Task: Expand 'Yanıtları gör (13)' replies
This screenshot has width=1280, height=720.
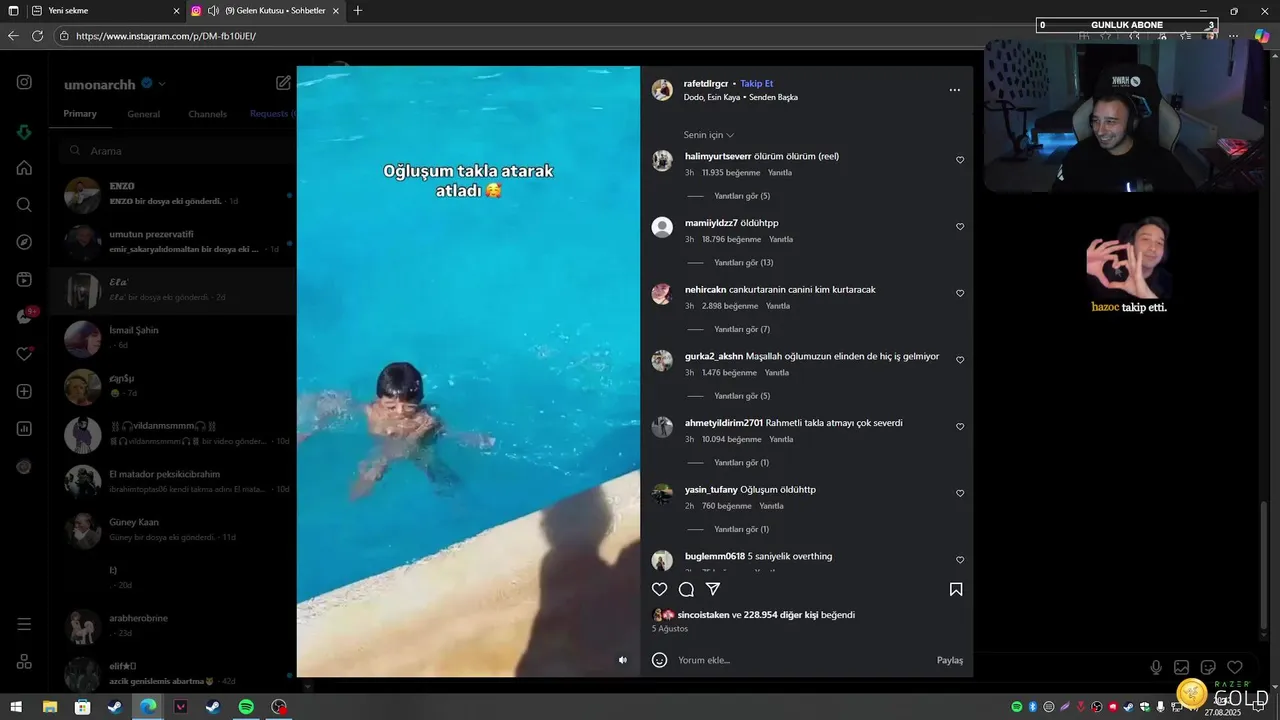Action: pyautogui.click(x=743, y=263)
